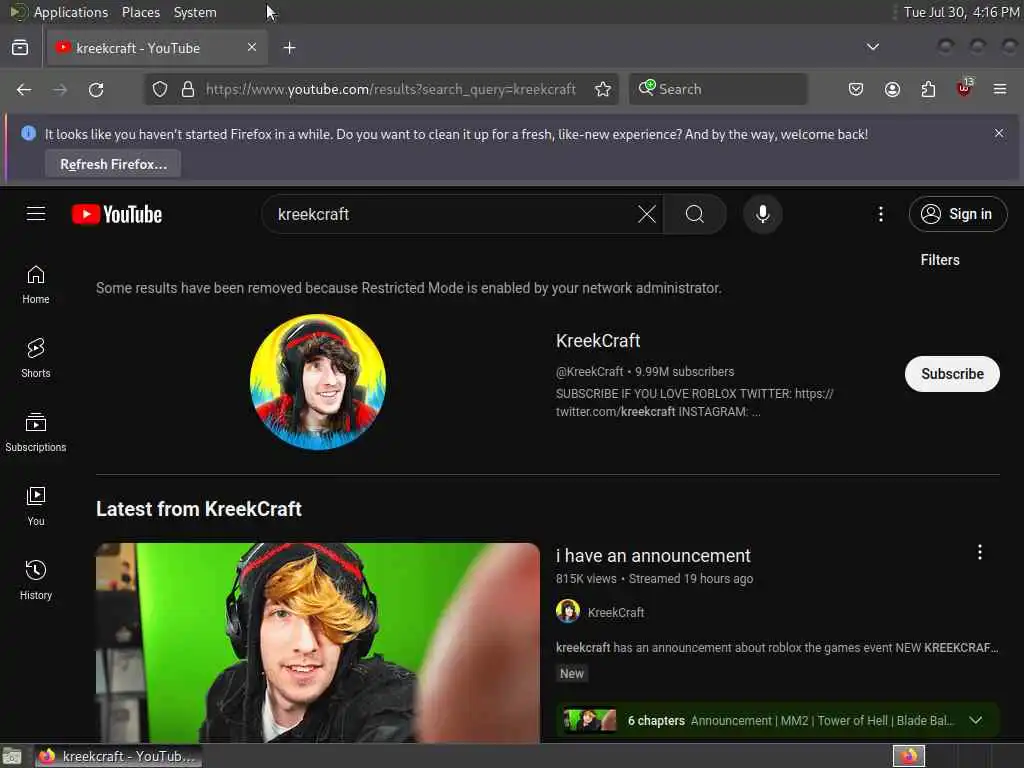Click the show desktop taskbar icon

coord(12,757)
